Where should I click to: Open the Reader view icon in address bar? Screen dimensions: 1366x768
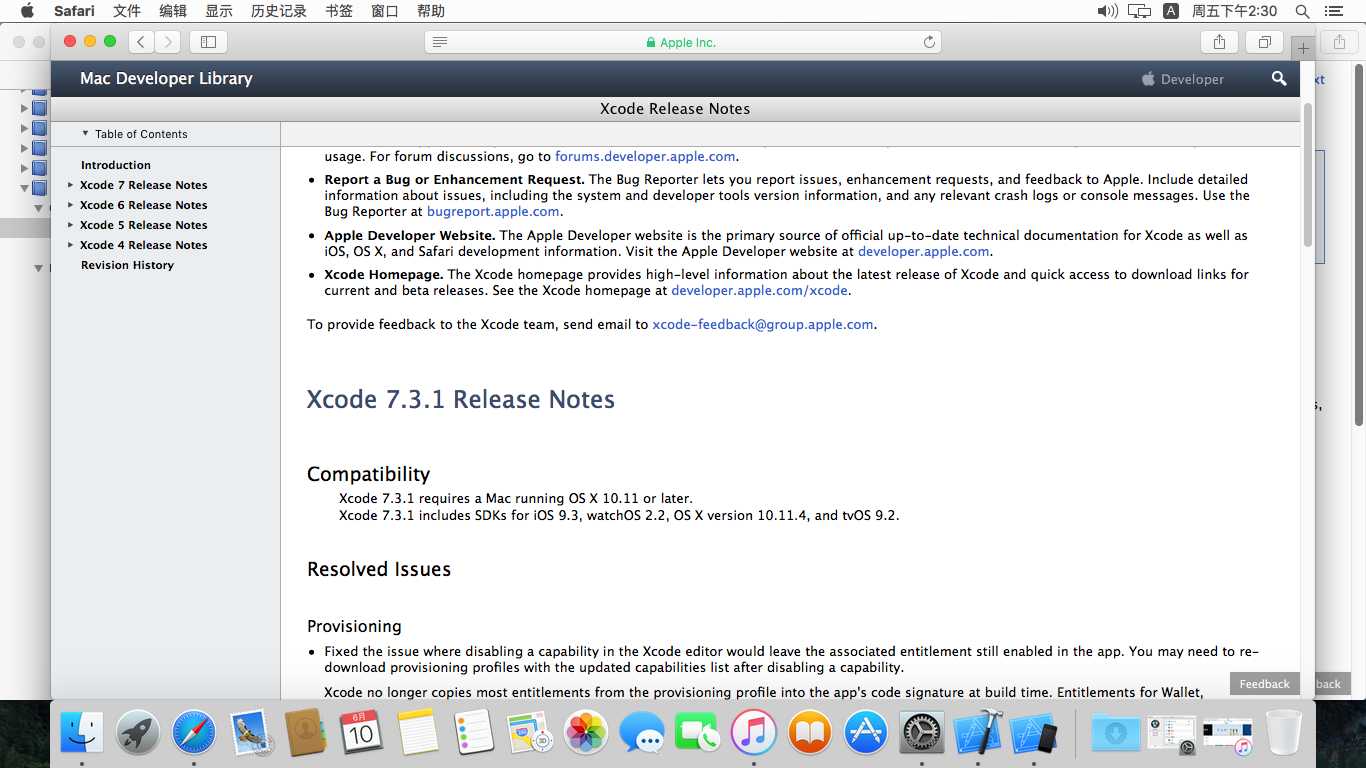(x=440, y=42)
